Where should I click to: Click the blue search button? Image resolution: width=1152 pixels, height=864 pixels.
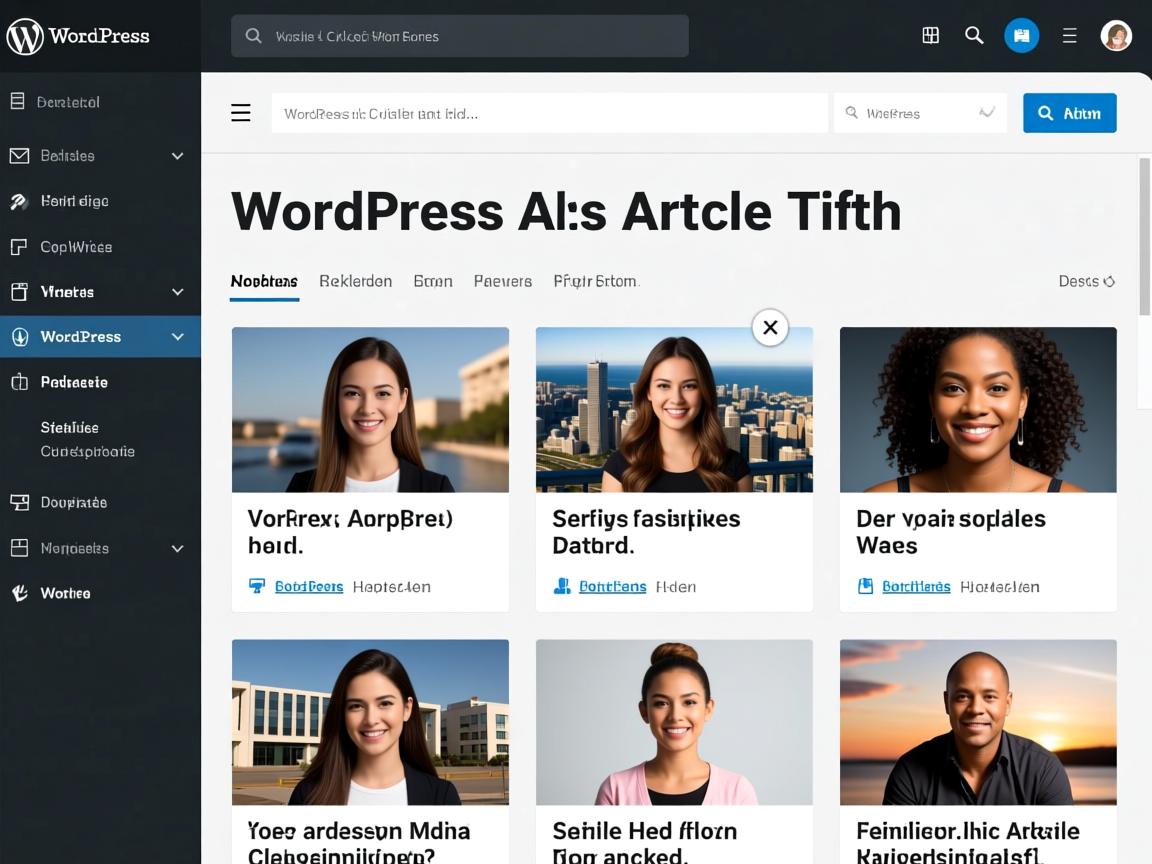[1069, 113]
